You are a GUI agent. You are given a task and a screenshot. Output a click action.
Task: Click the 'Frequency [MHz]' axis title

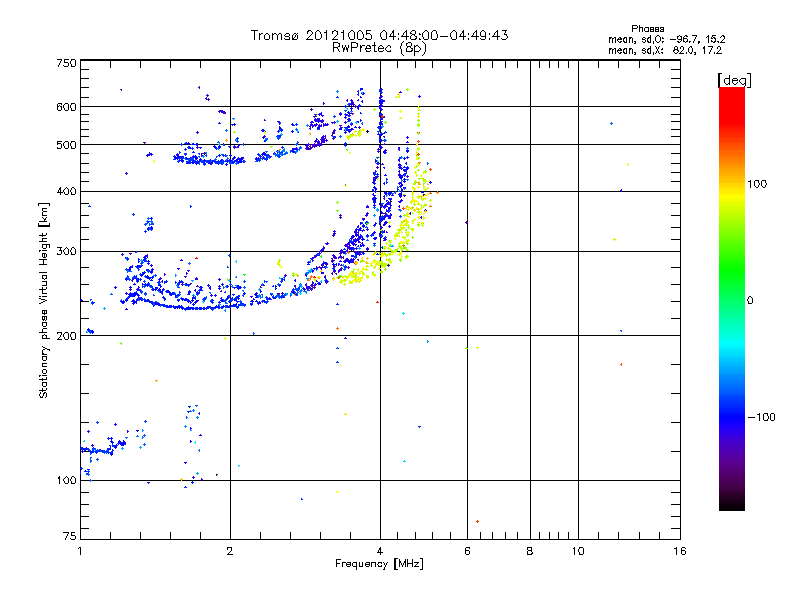(x=379, y=564)
